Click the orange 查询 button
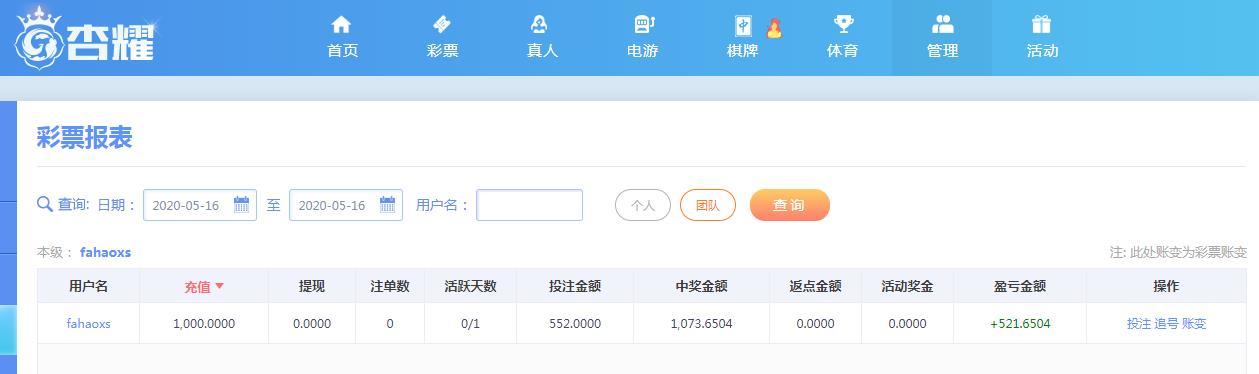The image size is (1259, 374). (790, 205)
